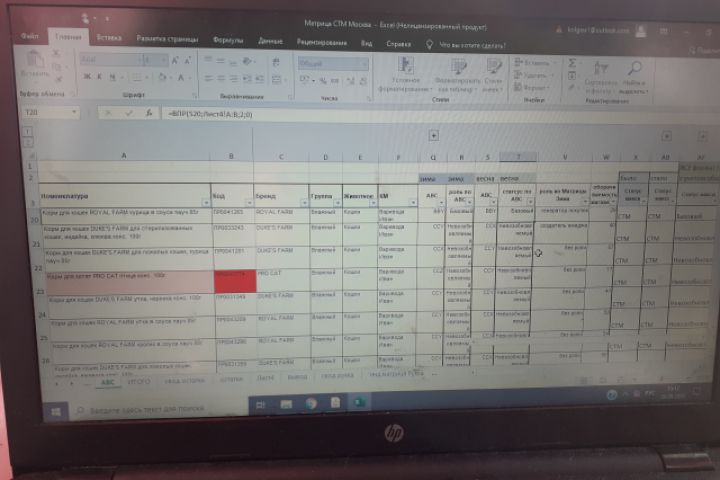Screen dimensions: 720x480
Task: Open Chrome from the taskbar
Action: click(x=311, y=403)
